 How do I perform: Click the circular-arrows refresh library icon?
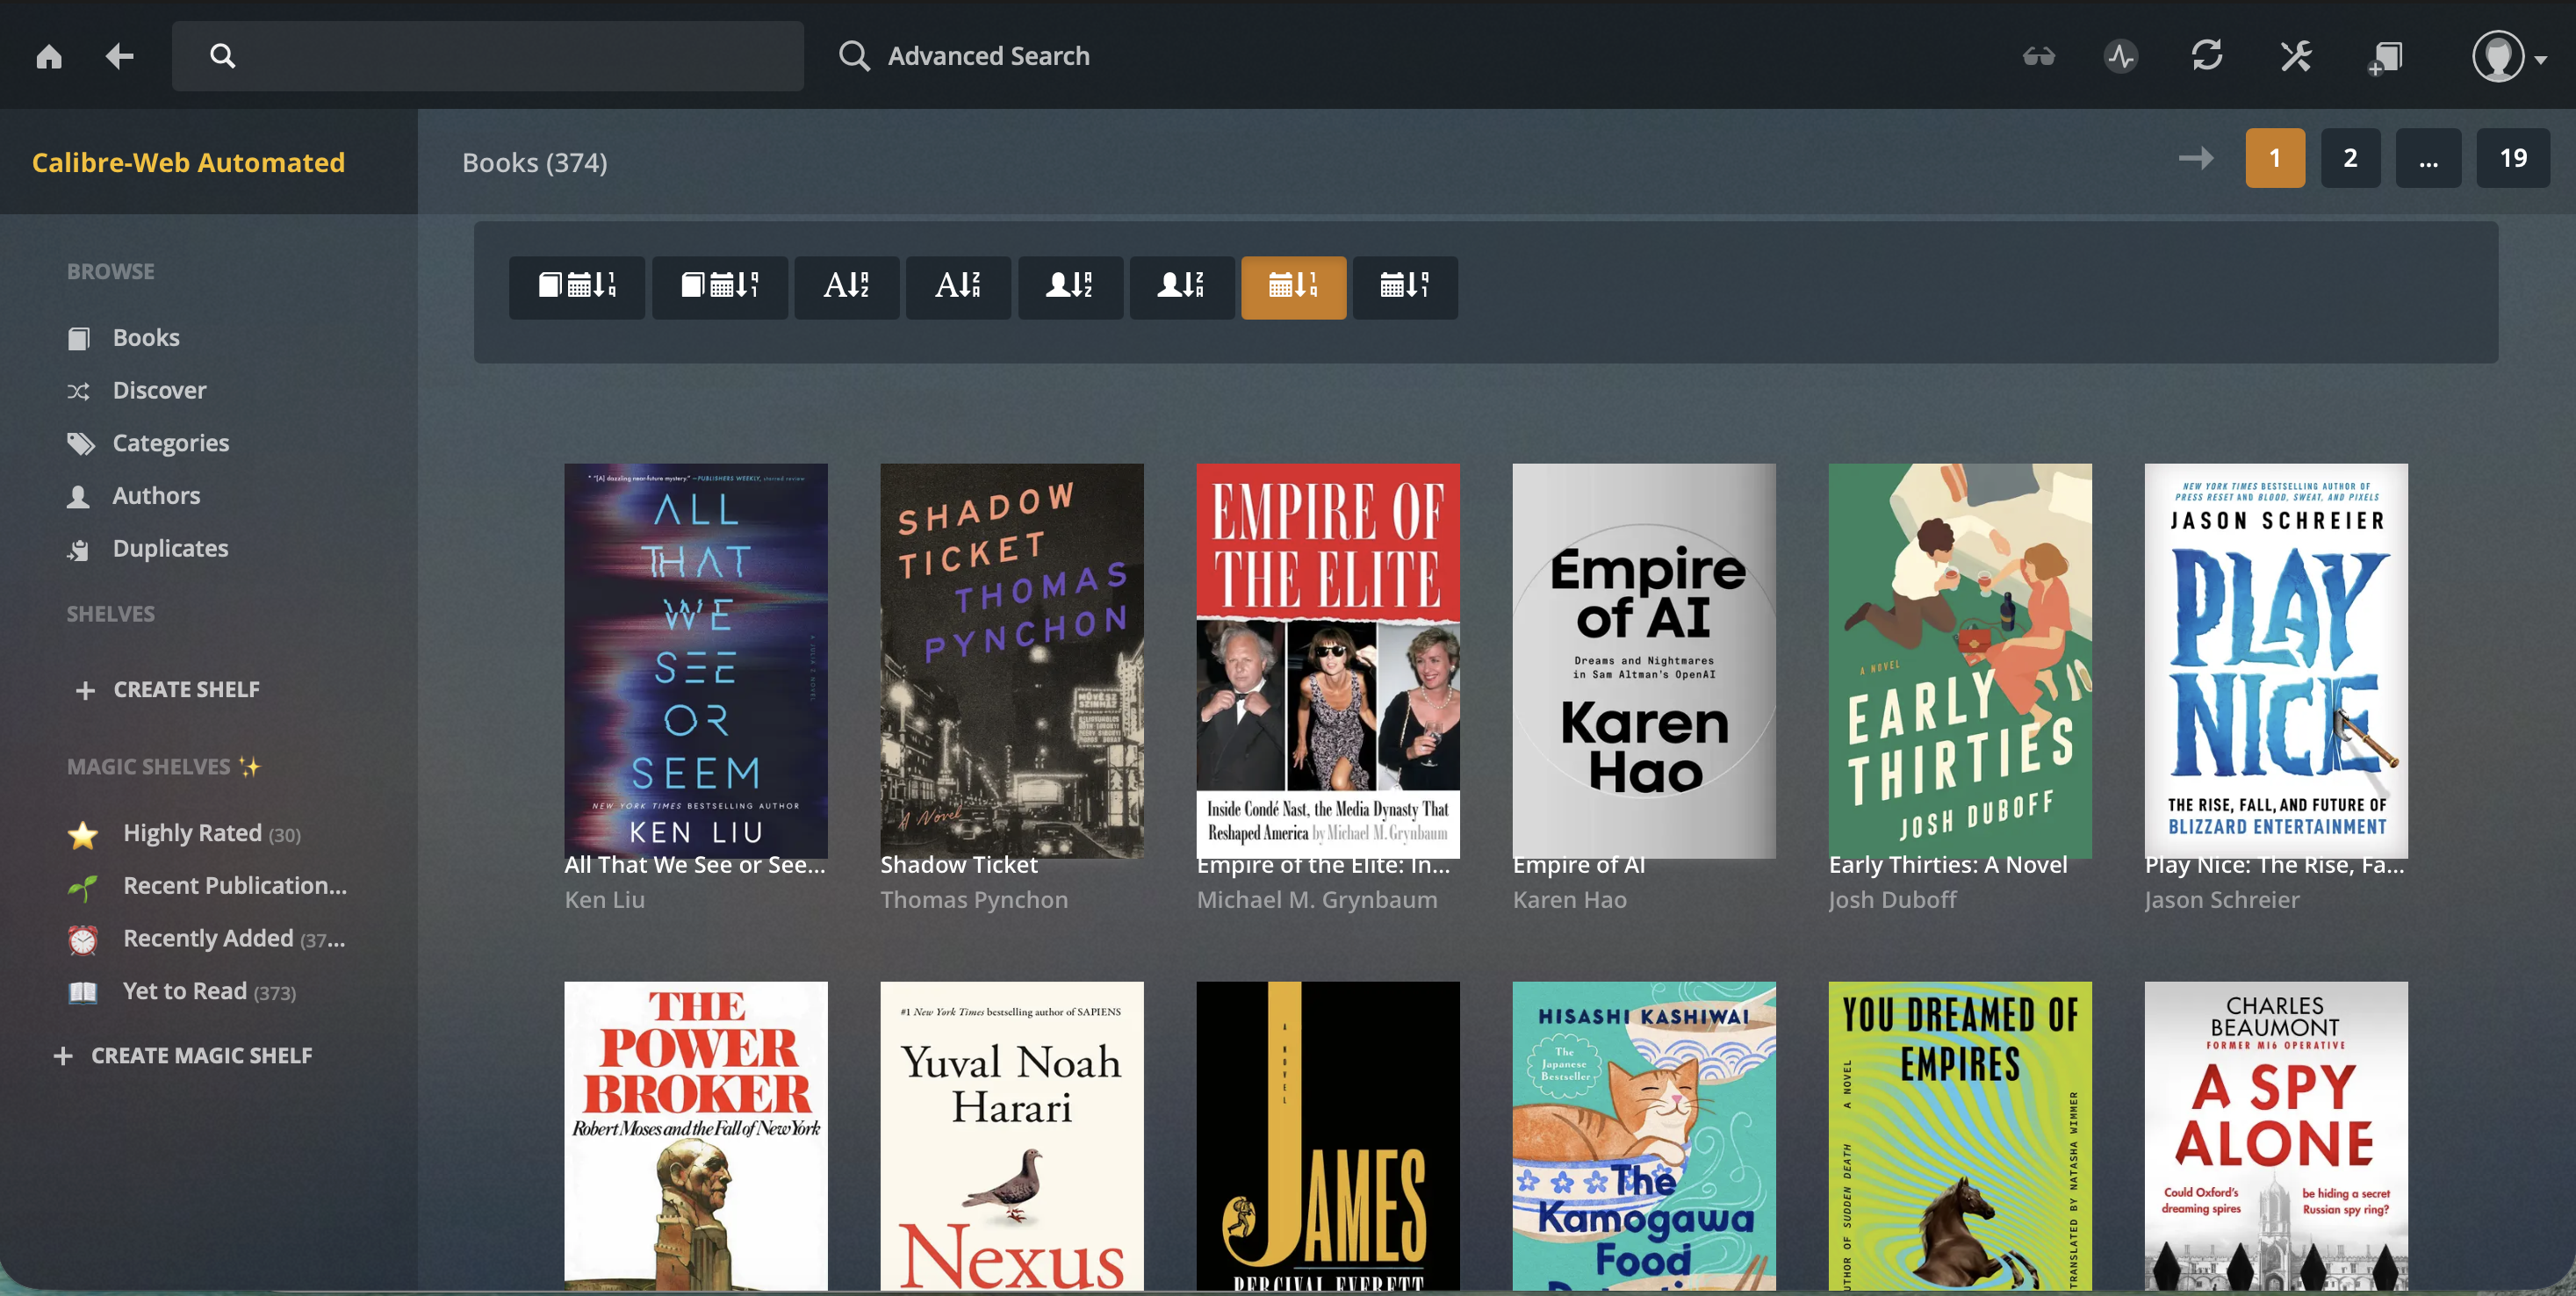[x=2207, y=56]
